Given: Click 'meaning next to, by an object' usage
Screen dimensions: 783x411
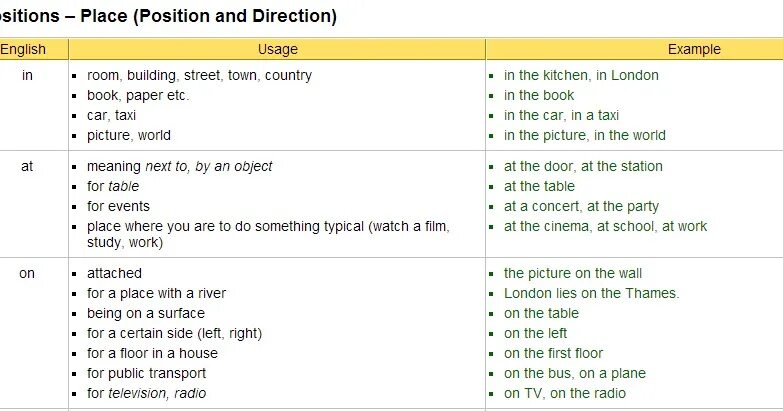Looking at the screenshot, I should [x=179, y=166].
